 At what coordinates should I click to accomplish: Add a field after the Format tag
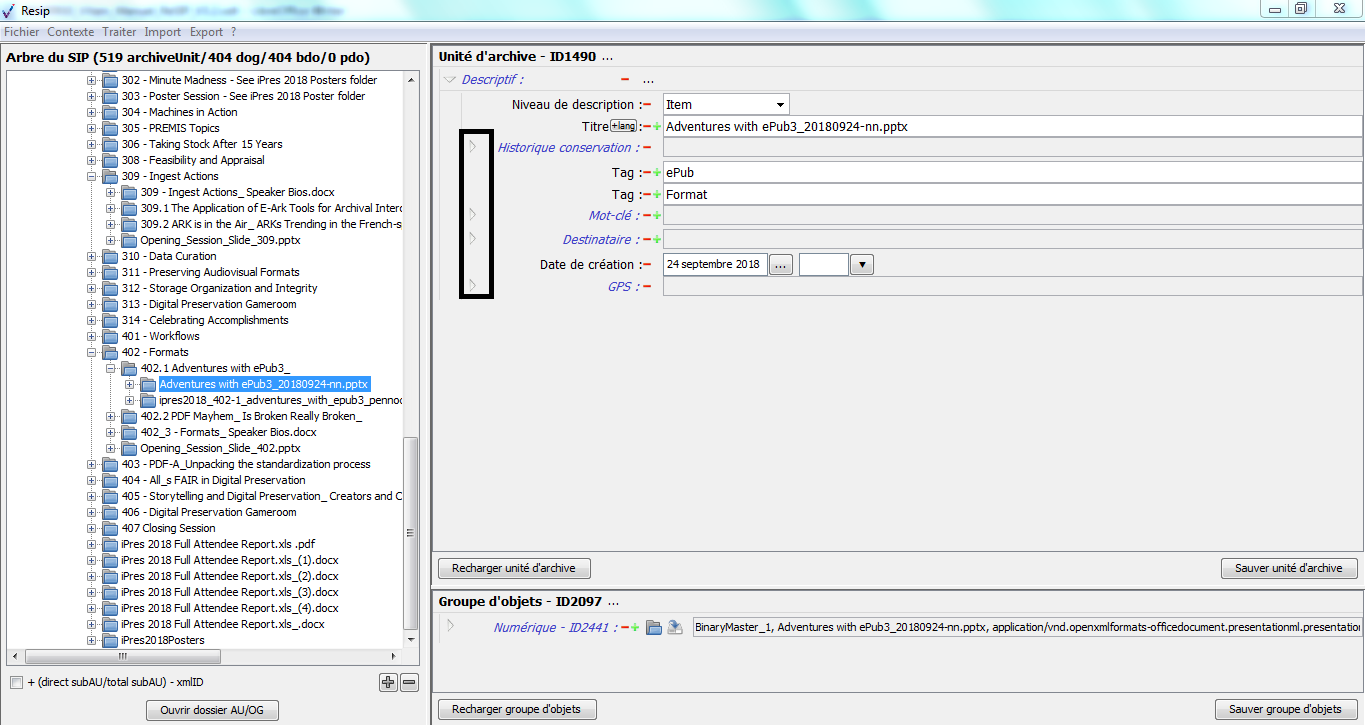pyautogui.click(x=657, y=195)
